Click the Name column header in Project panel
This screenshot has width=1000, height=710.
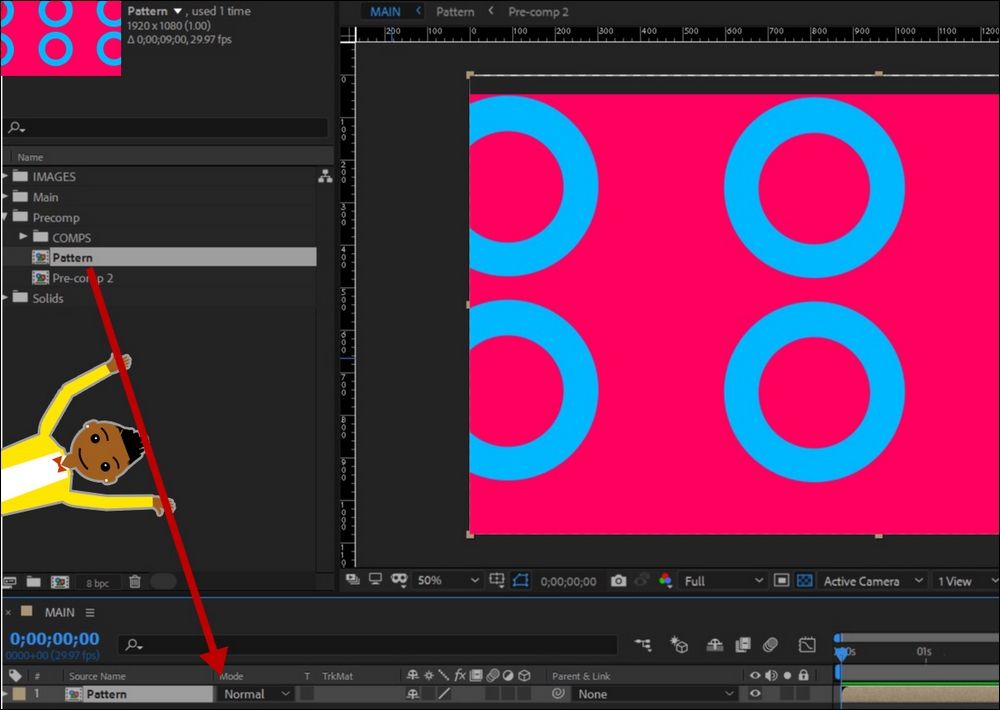pos(30,157)
